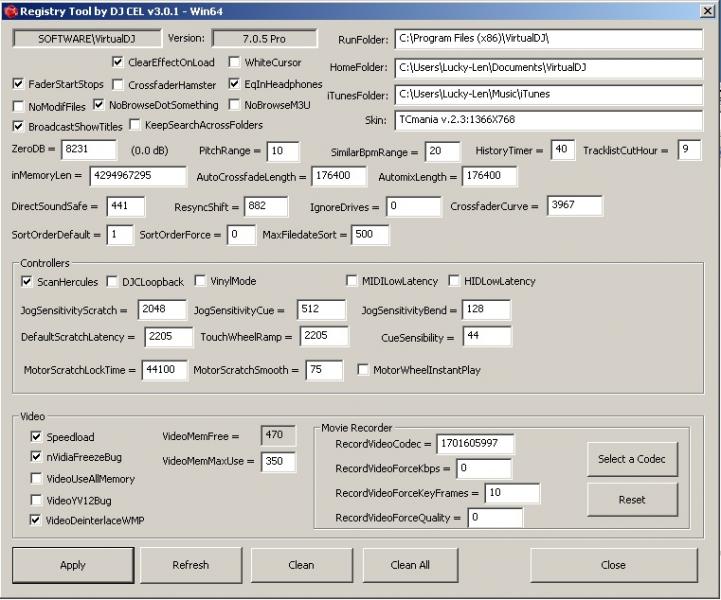Click the ZeroDB value field
This screenshot has width=721, height=600.
[89, 149]
